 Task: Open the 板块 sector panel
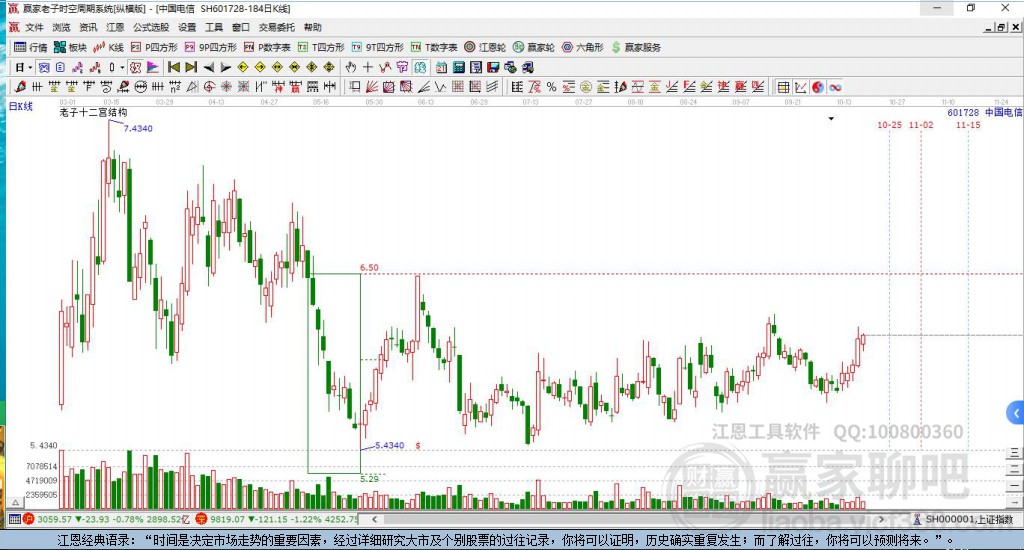tap(70, 47)
